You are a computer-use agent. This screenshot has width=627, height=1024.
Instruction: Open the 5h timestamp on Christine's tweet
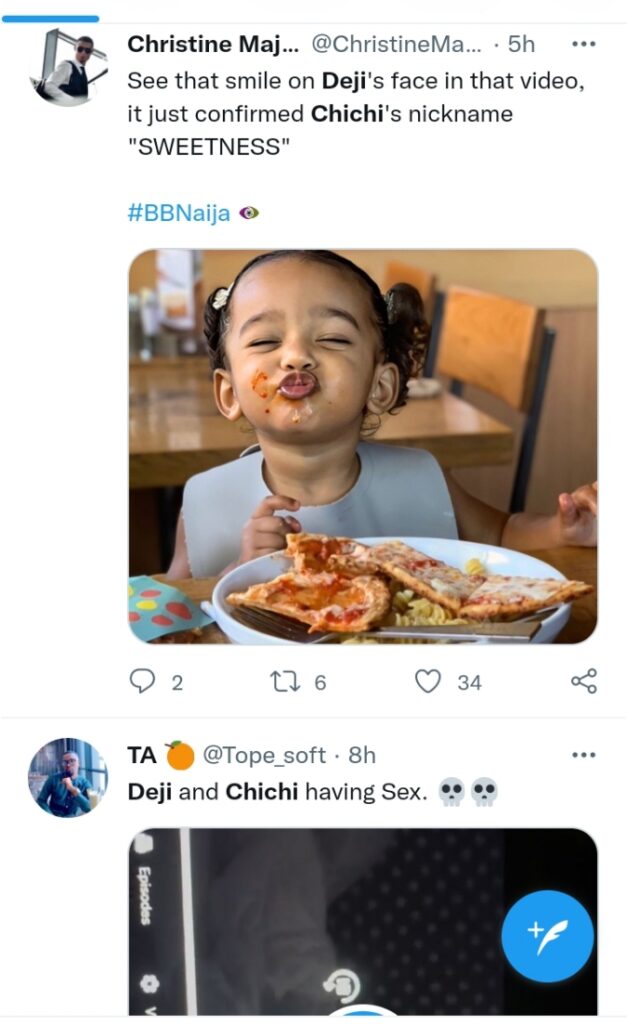521,45
